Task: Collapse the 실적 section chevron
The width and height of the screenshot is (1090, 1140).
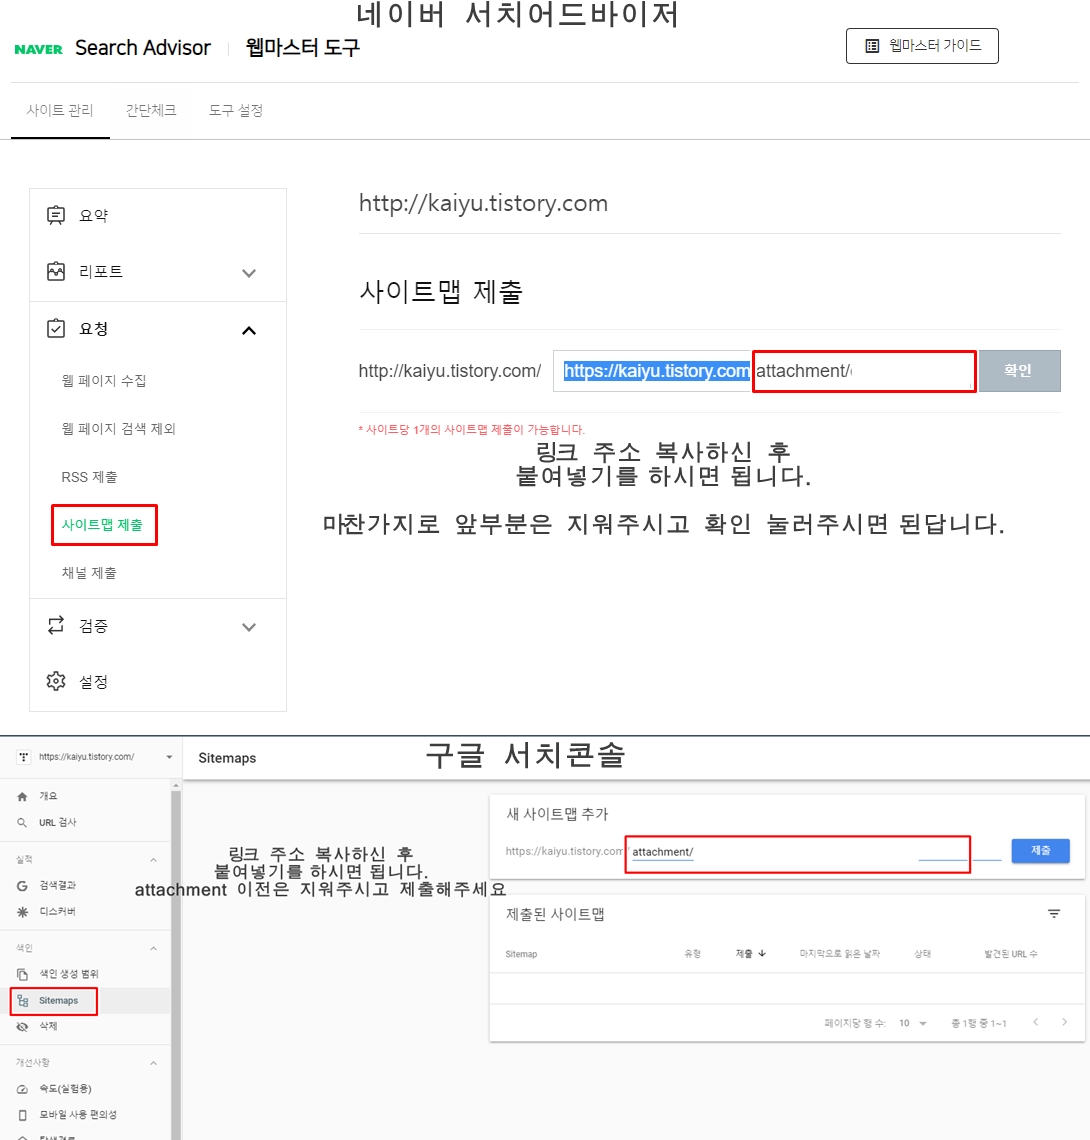Action: [153, 860]
